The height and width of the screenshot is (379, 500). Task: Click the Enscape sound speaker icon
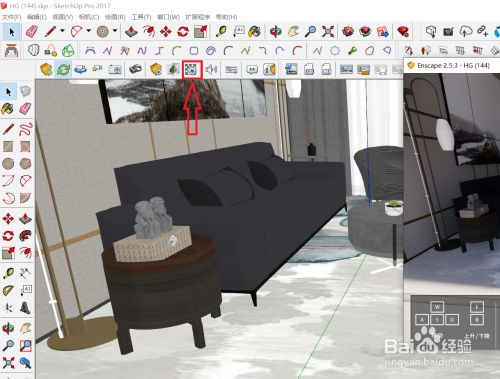coord(211,69)
